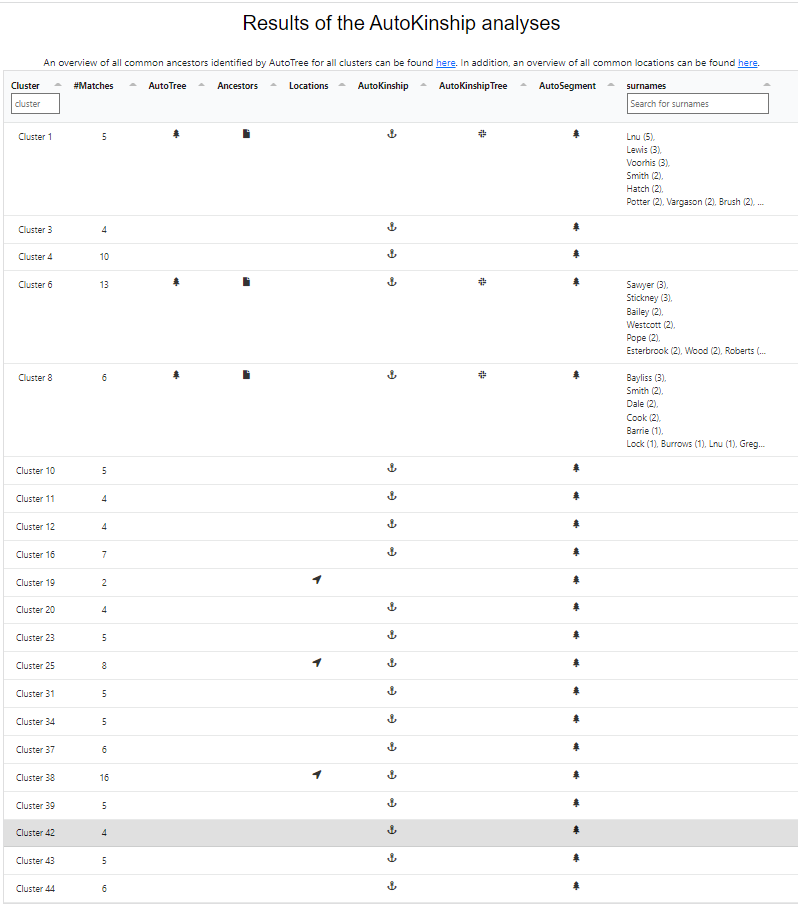This screenshot has height=905, width=798.
Task: Focus the cluster filter input field
Action: tap(36, 104)
